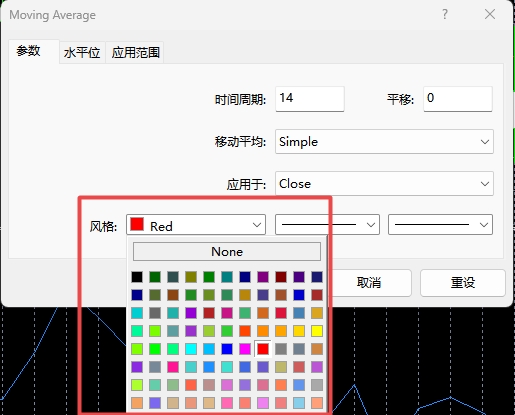The width and height of the screenshot is (515, 415).
Task: Select the sky blue swatch in bottom palette row
Action: coord(299,403)
